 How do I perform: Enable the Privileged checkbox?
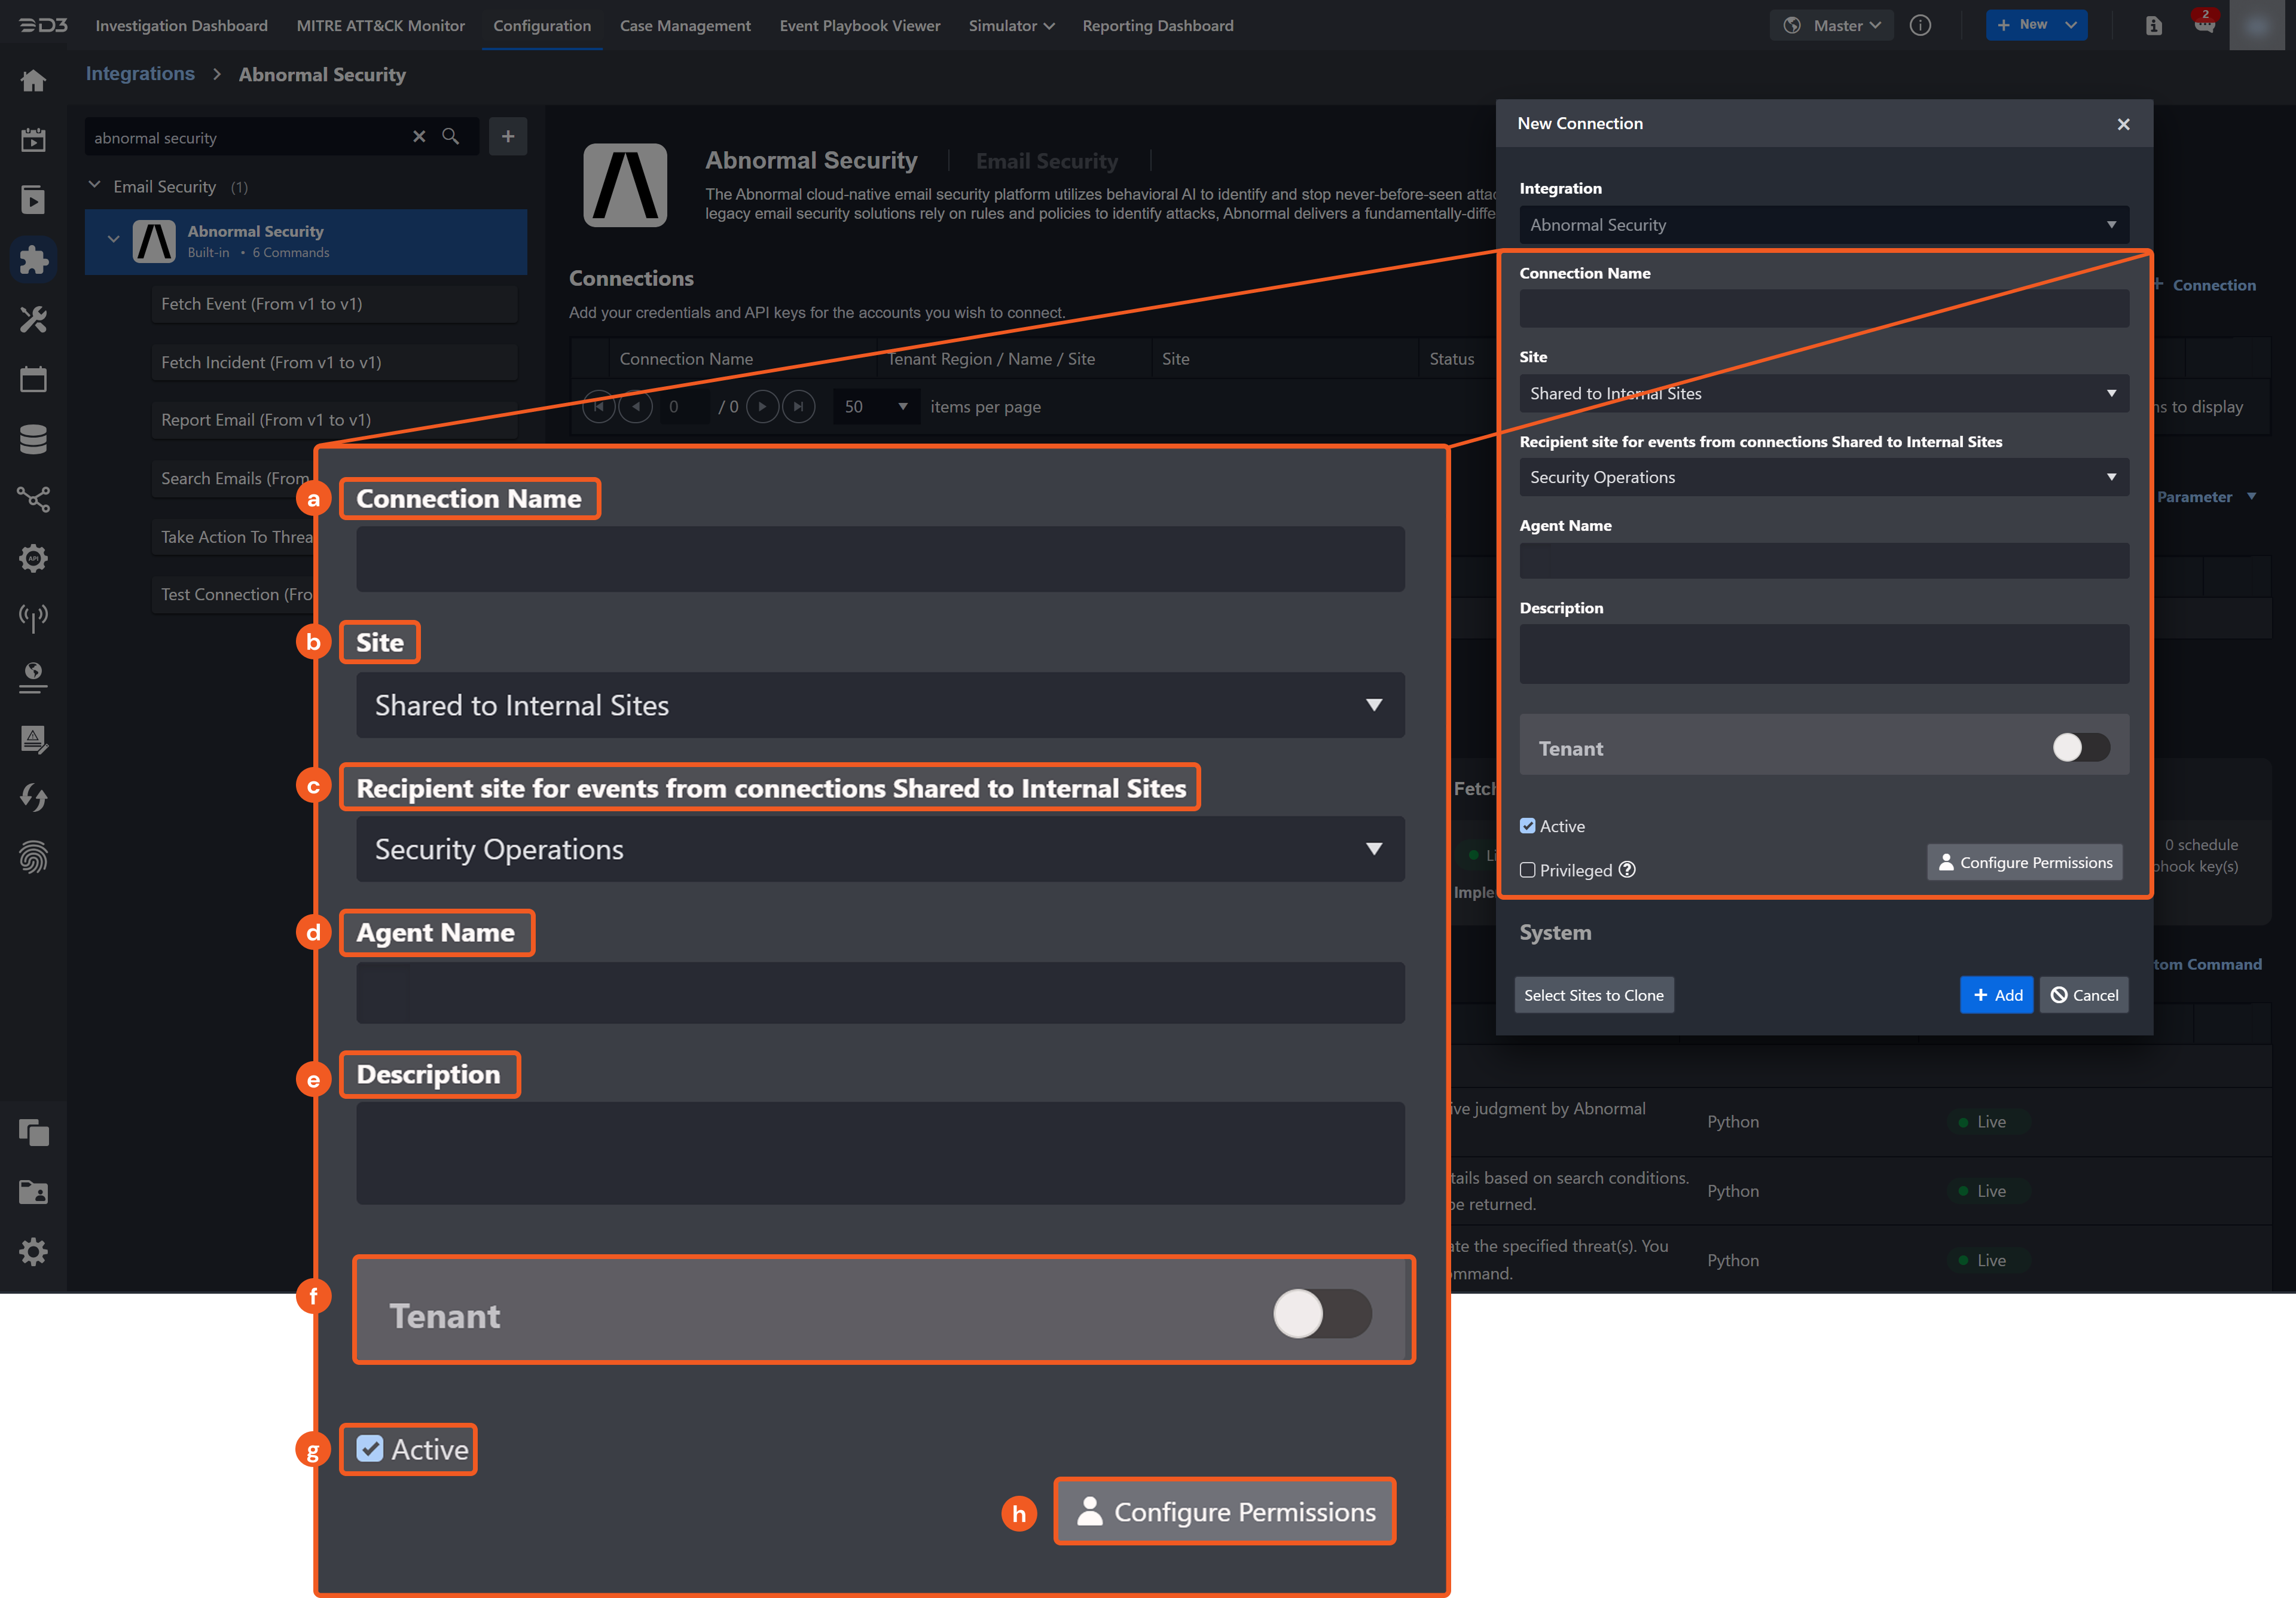coord(1527,870)
